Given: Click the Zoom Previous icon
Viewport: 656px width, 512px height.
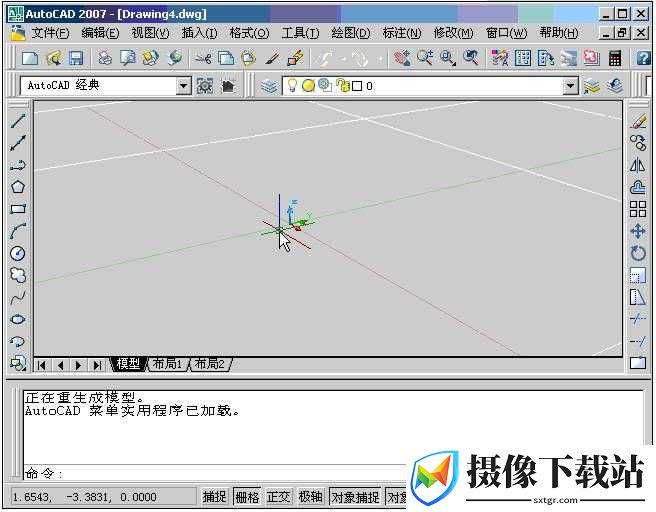Looking at the screenshot, I should pos(471,58).
